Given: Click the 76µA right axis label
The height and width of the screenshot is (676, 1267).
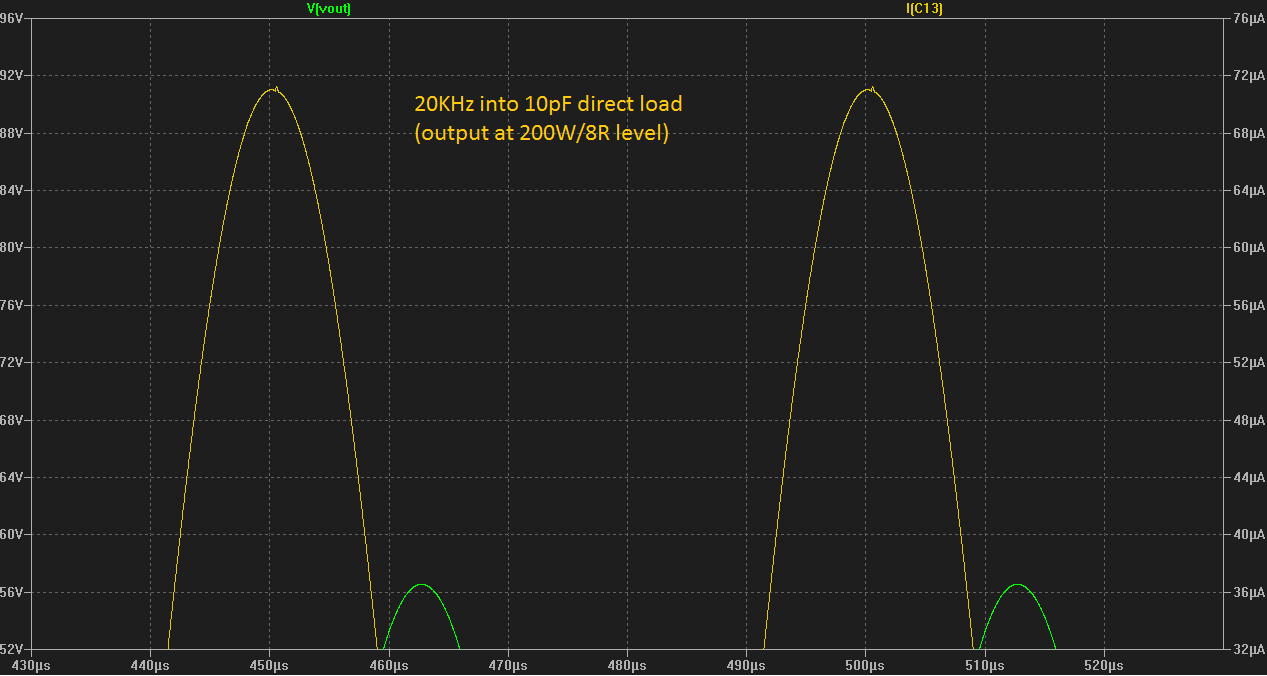Looking at the screenshot, I should [x=1249, y=18].
